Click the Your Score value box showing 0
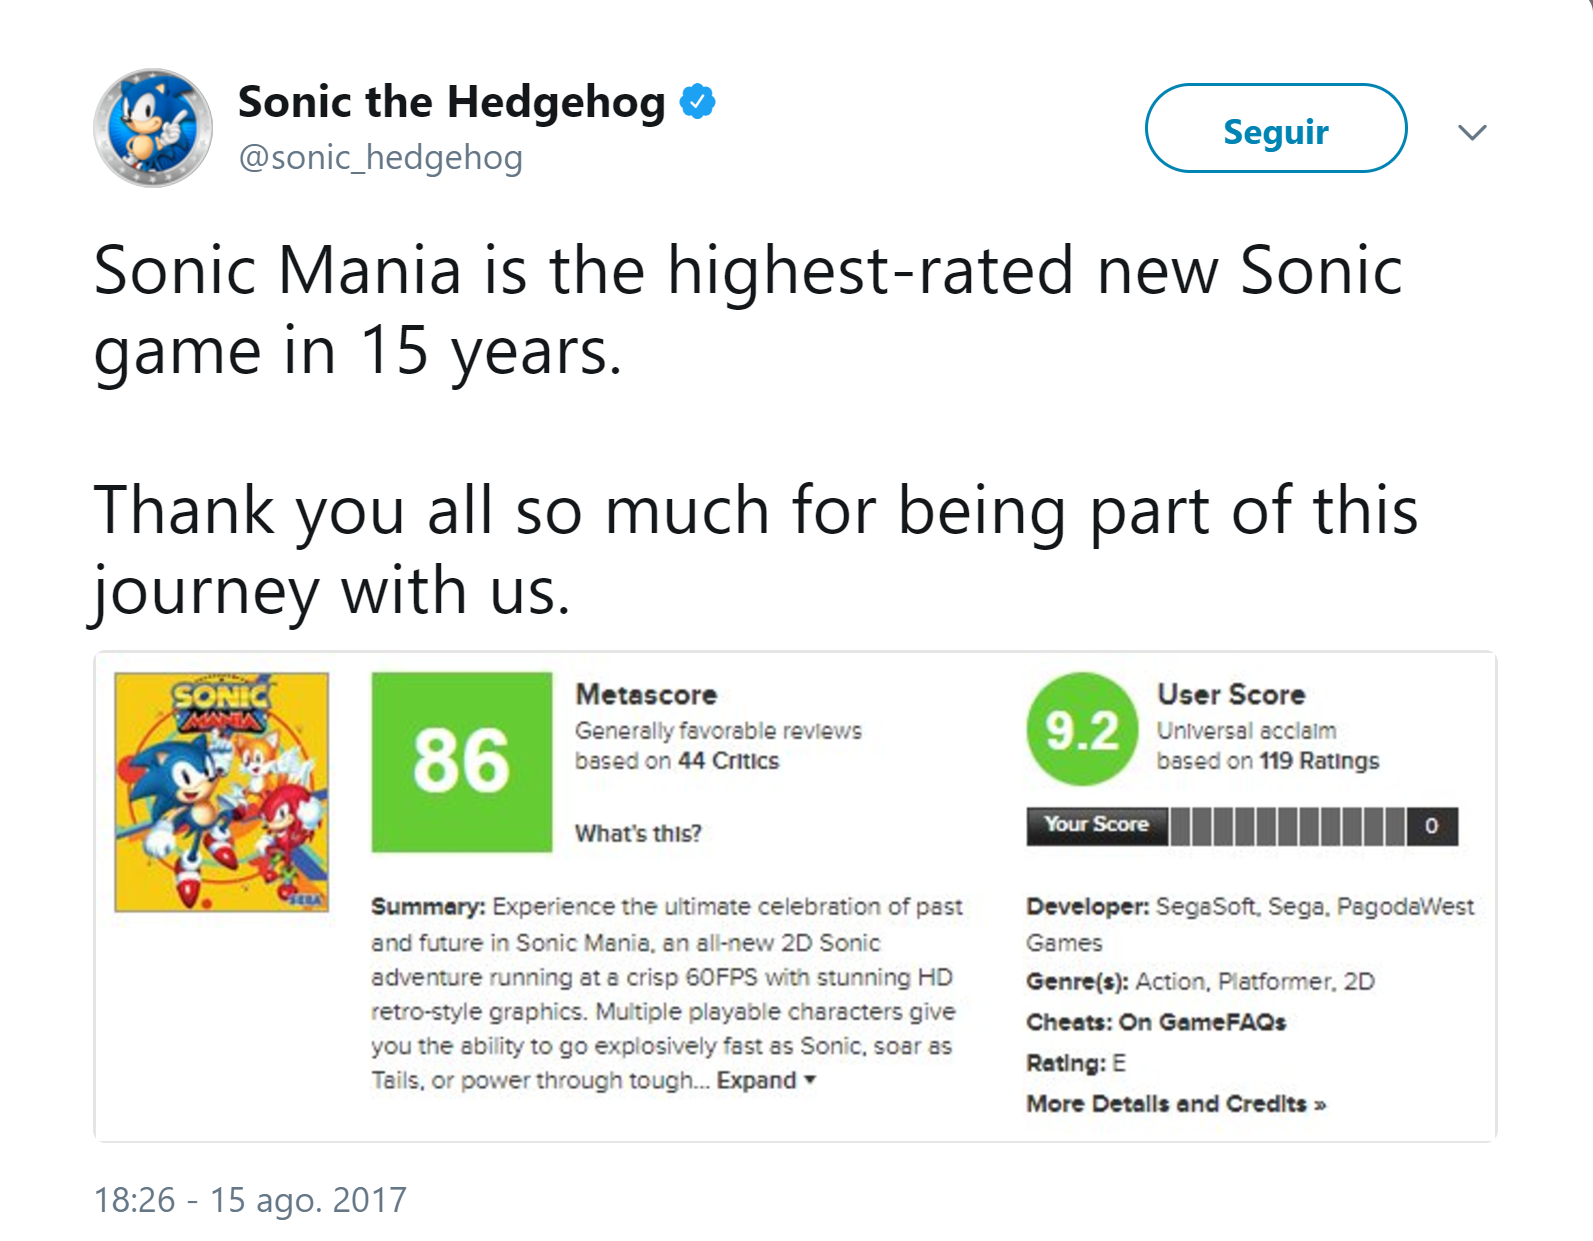 pos(1432,827)
